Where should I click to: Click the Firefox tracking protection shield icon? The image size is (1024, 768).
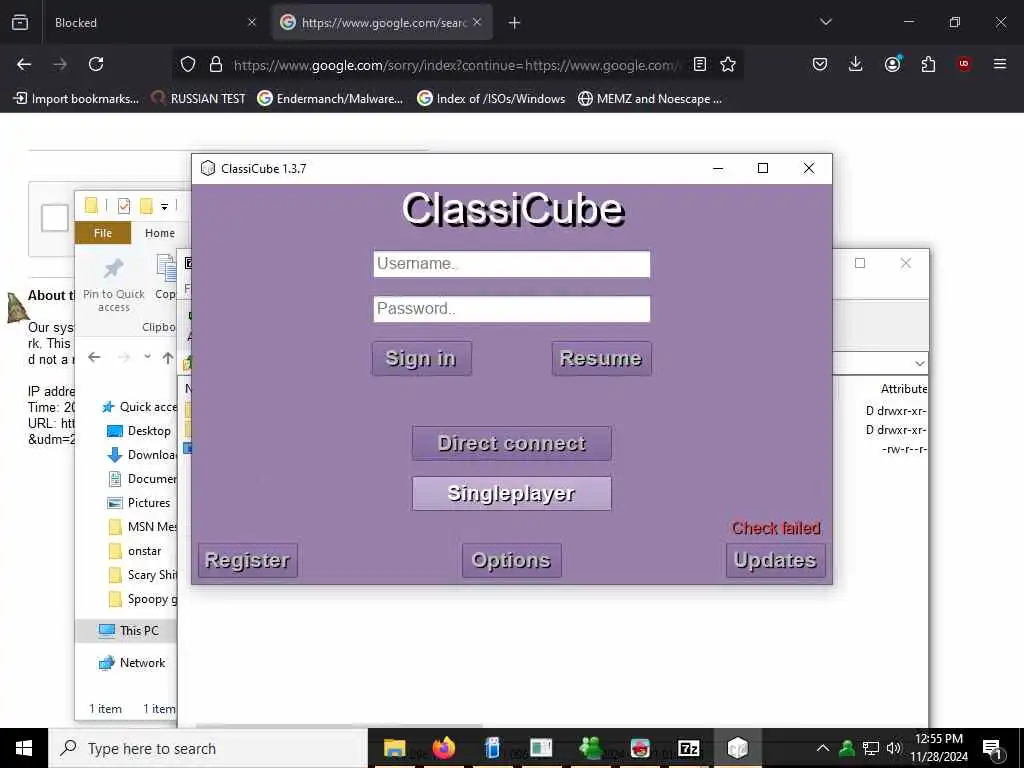188,64
